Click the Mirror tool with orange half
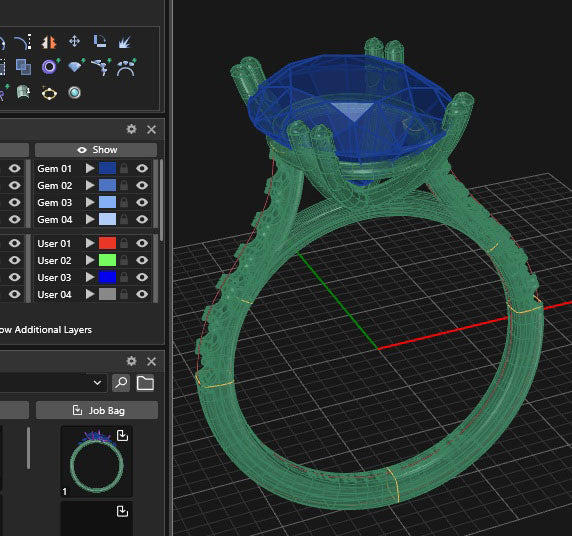The image size is (572, 536). [49, 42]
